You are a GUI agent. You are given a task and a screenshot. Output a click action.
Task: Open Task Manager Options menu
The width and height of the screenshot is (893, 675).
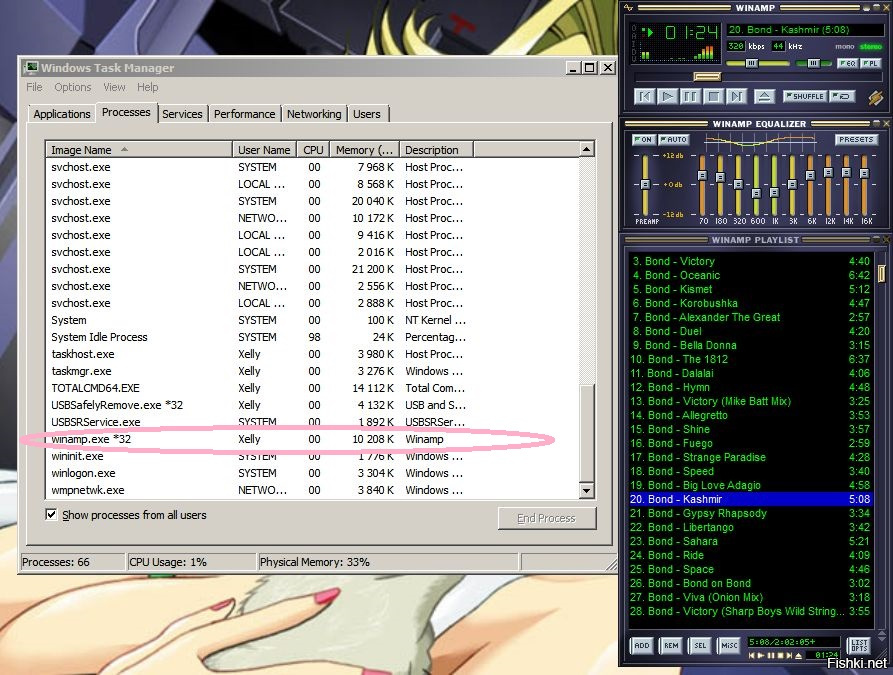(x=72, y=87)
